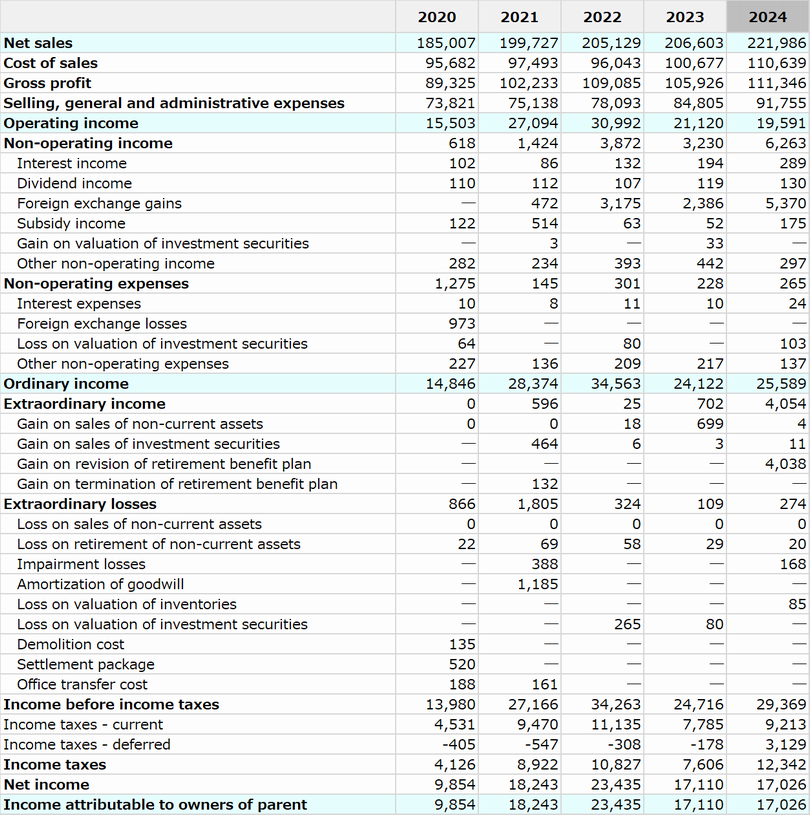This screenshot has width=810, height=815.
Task: Select 2021 Subsidy income value 514
Action: tap(545, 224)
